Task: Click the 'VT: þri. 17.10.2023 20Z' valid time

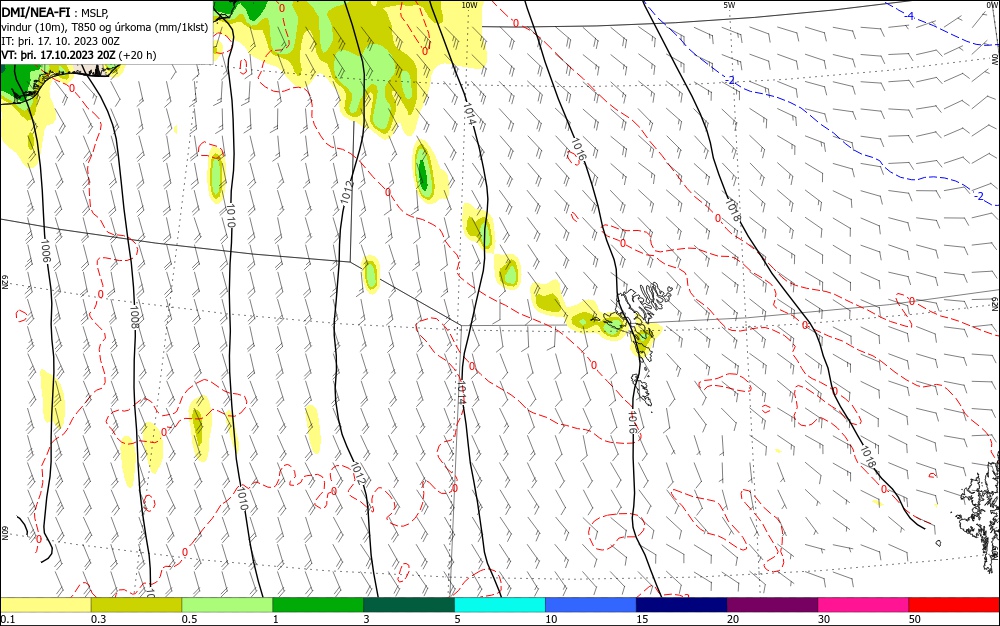Action: [x=59, y=55]
